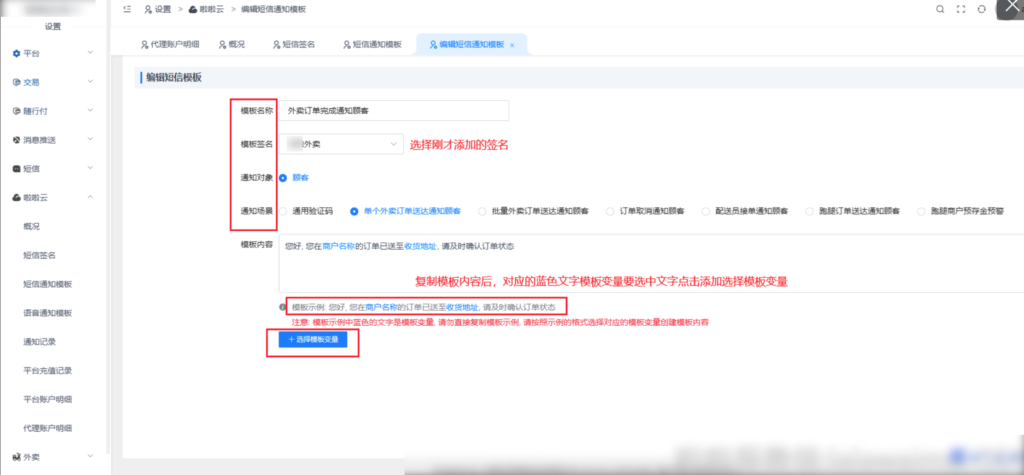1024x475 pixels.
Task: Click the blue 商户名称 variable in template content
Action: (x=339, y=246)
